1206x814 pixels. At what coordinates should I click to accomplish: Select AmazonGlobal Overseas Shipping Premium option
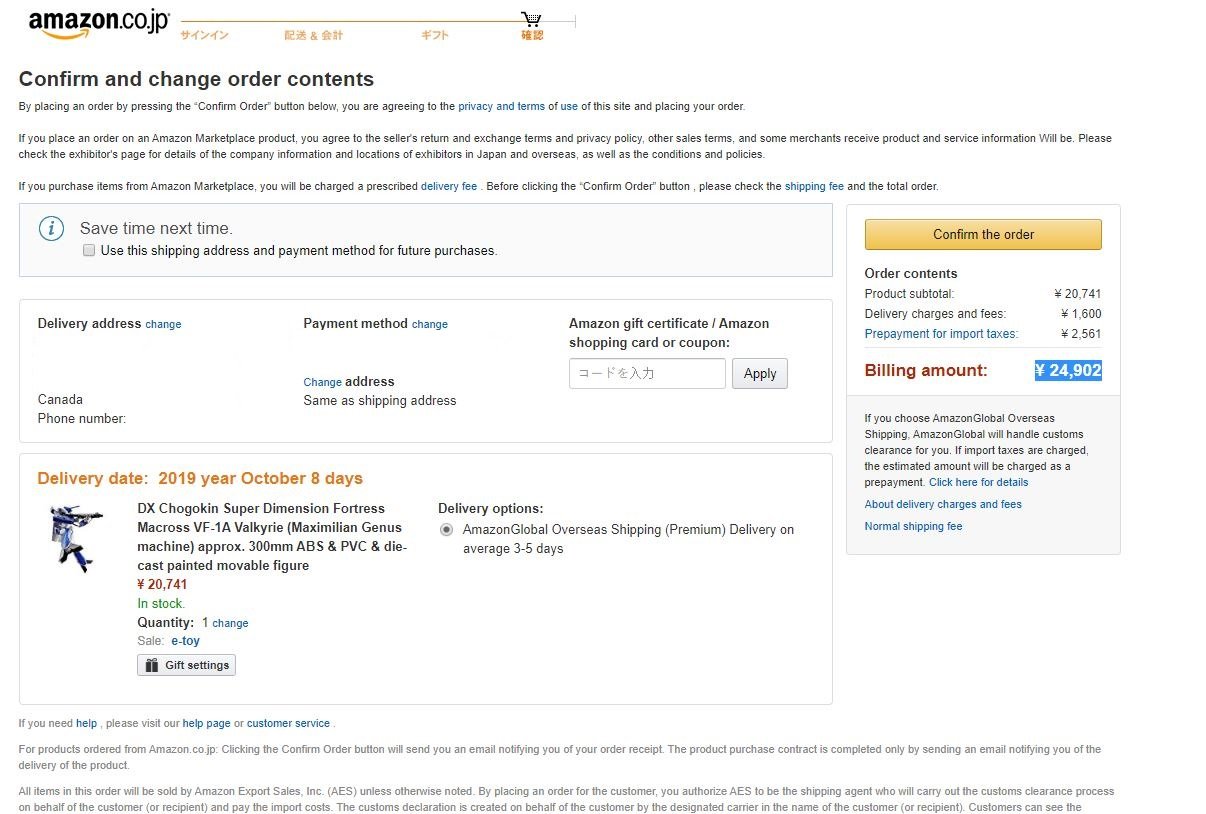[x=446, y=529]
